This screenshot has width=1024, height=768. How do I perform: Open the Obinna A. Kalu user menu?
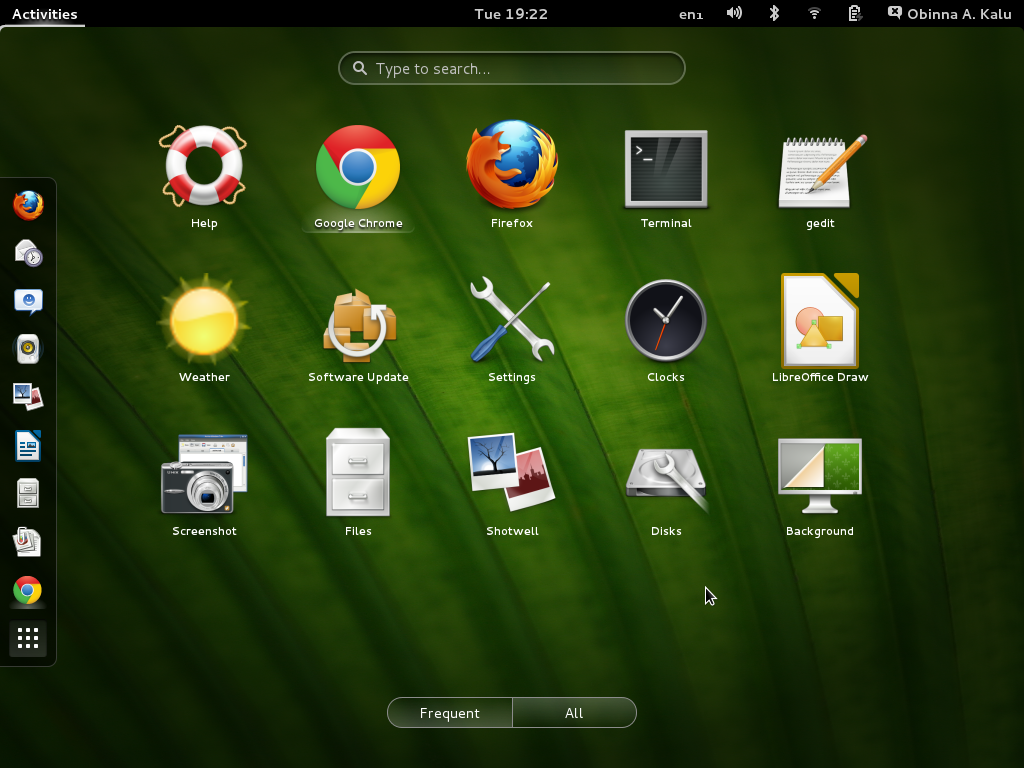click(950, 14)
